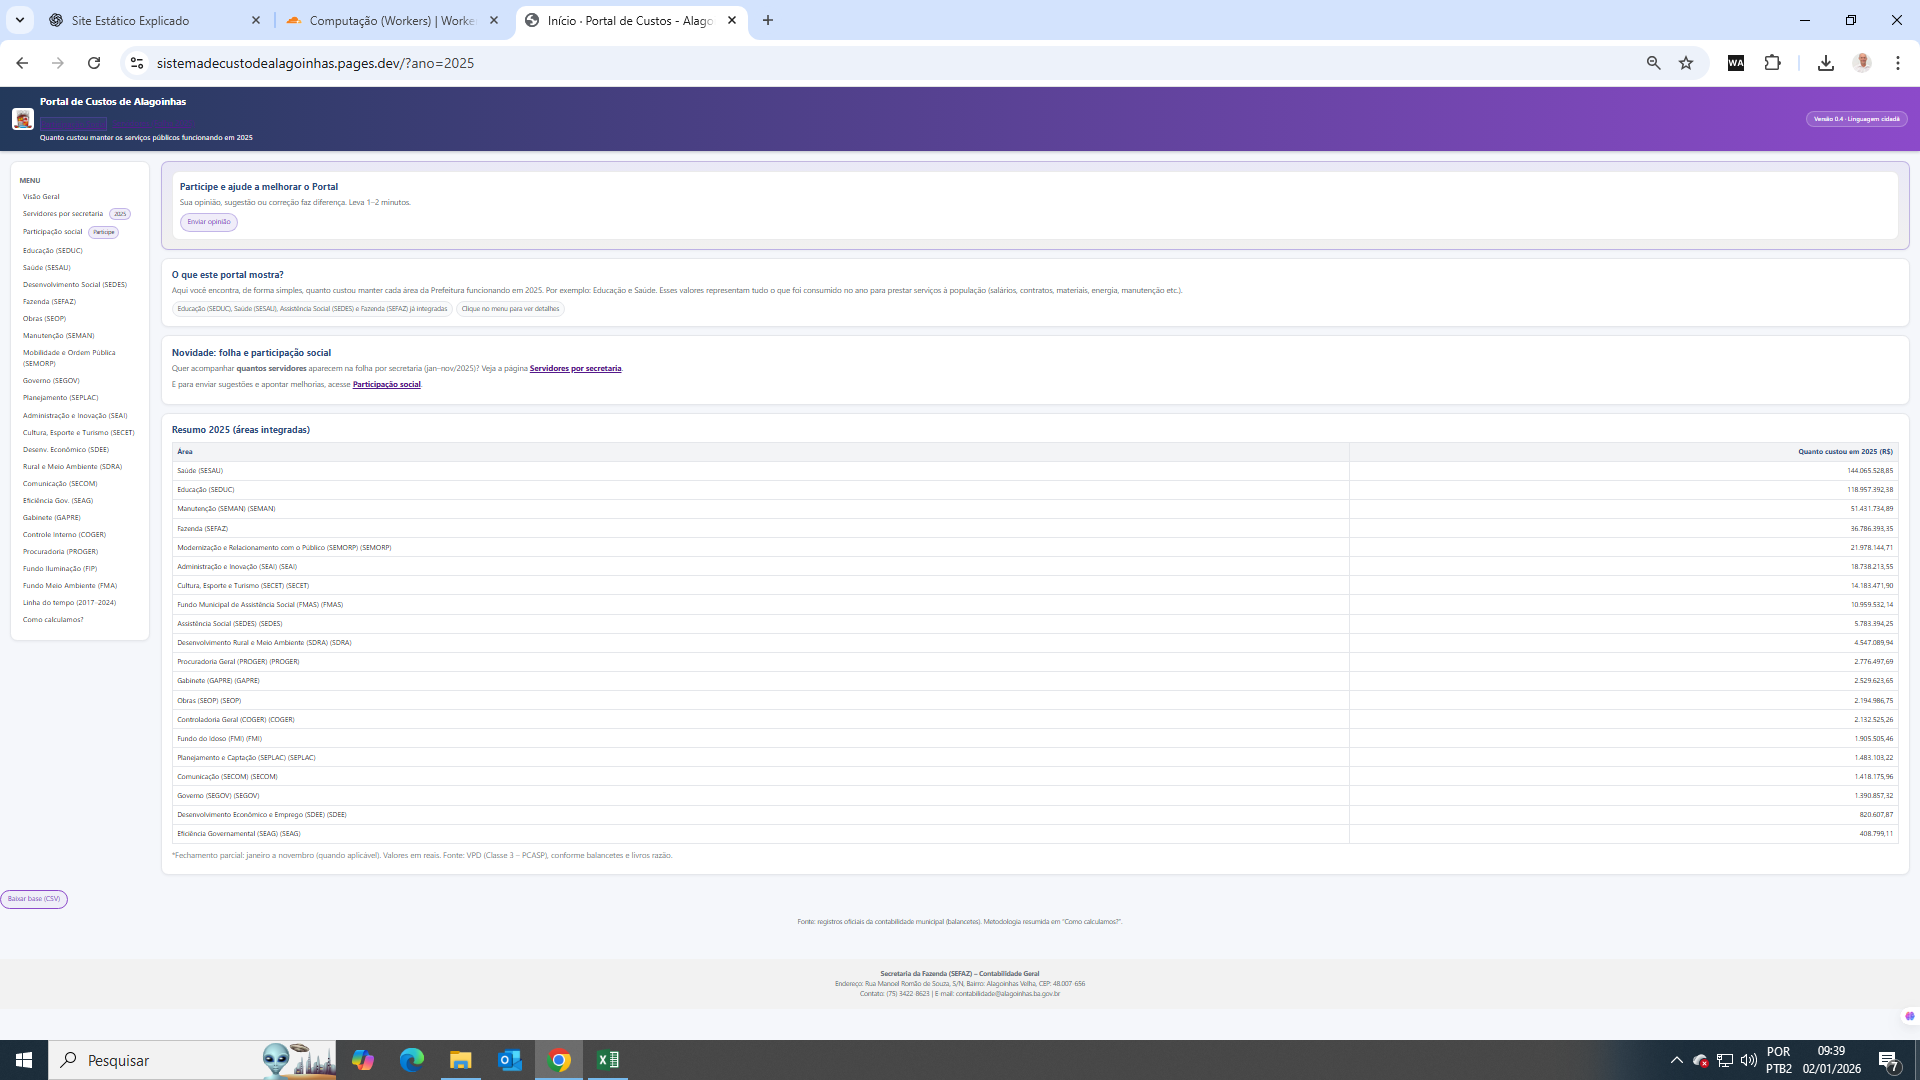Show hidden system tray icons
Screen dimensions: 1920x1080
(x=1676, y=1060)
